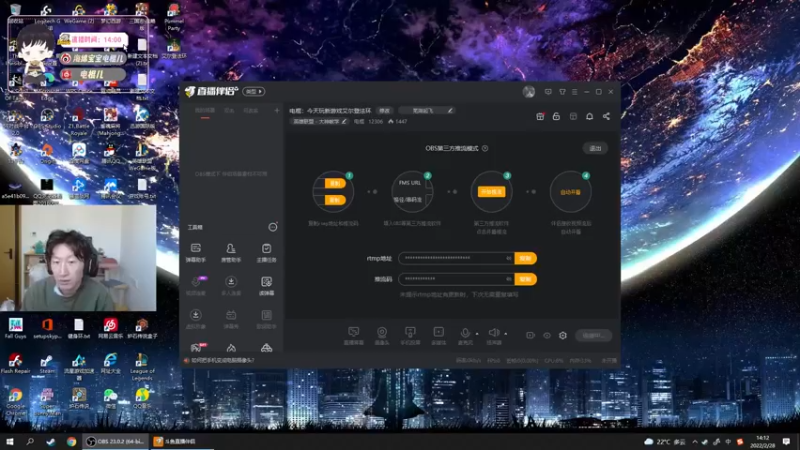The width and height of the screenshot is (800, 450).
Task: Click the 退出 button to leave OBS mode
Action: pos(595,148)
